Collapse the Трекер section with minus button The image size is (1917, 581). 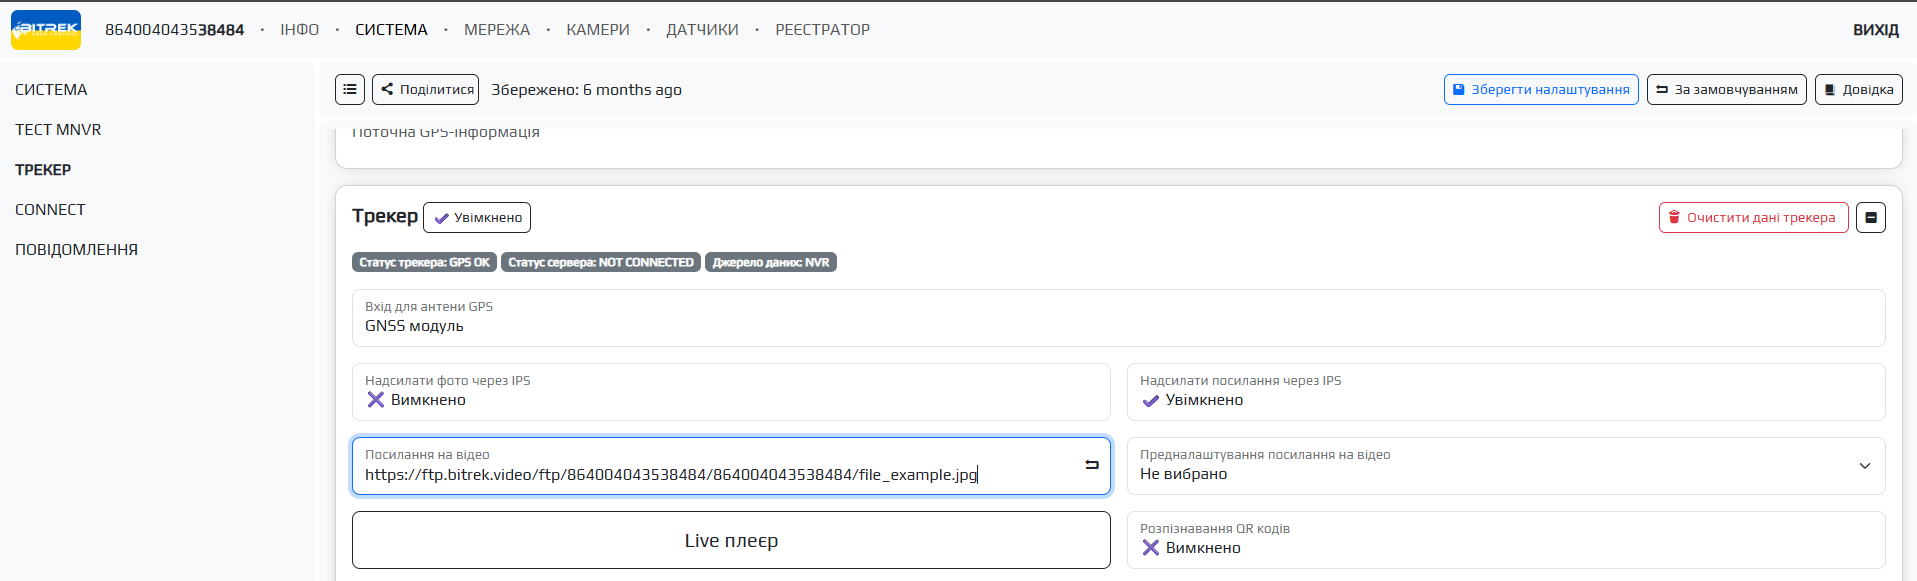pyautogui.click(x=1870, y=217)
